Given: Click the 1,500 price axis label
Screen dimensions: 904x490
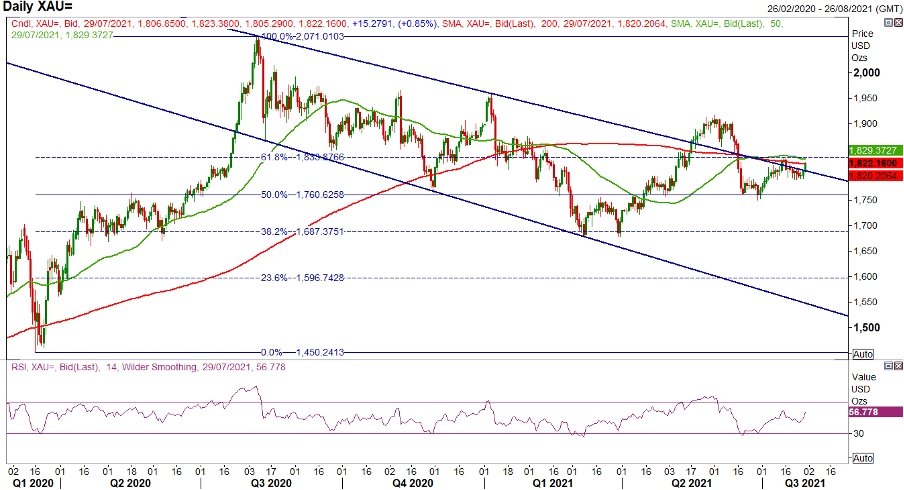Looking at the screenshot, I should (867, 327).
